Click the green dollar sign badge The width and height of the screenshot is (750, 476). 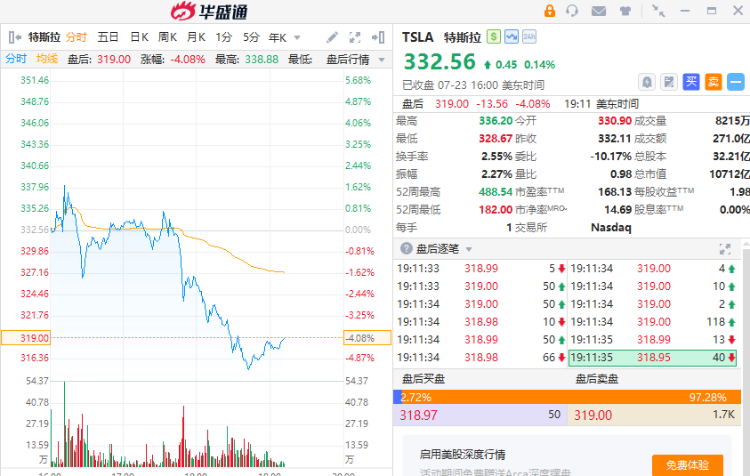point(494,36)
